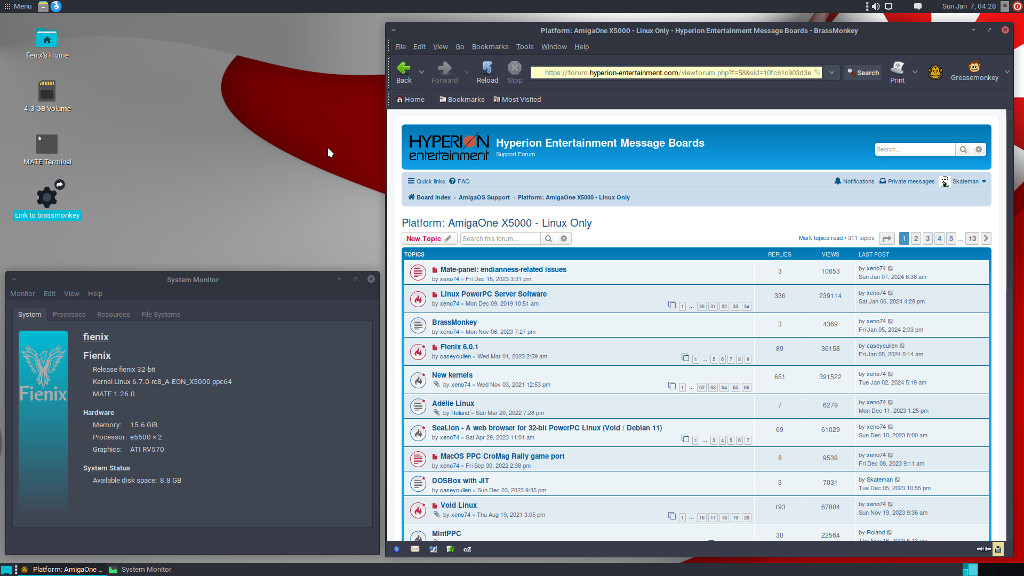Screen dimensions: 1024x576
Task: Open the browser Edit menu
Action: (x=419, y=47)
